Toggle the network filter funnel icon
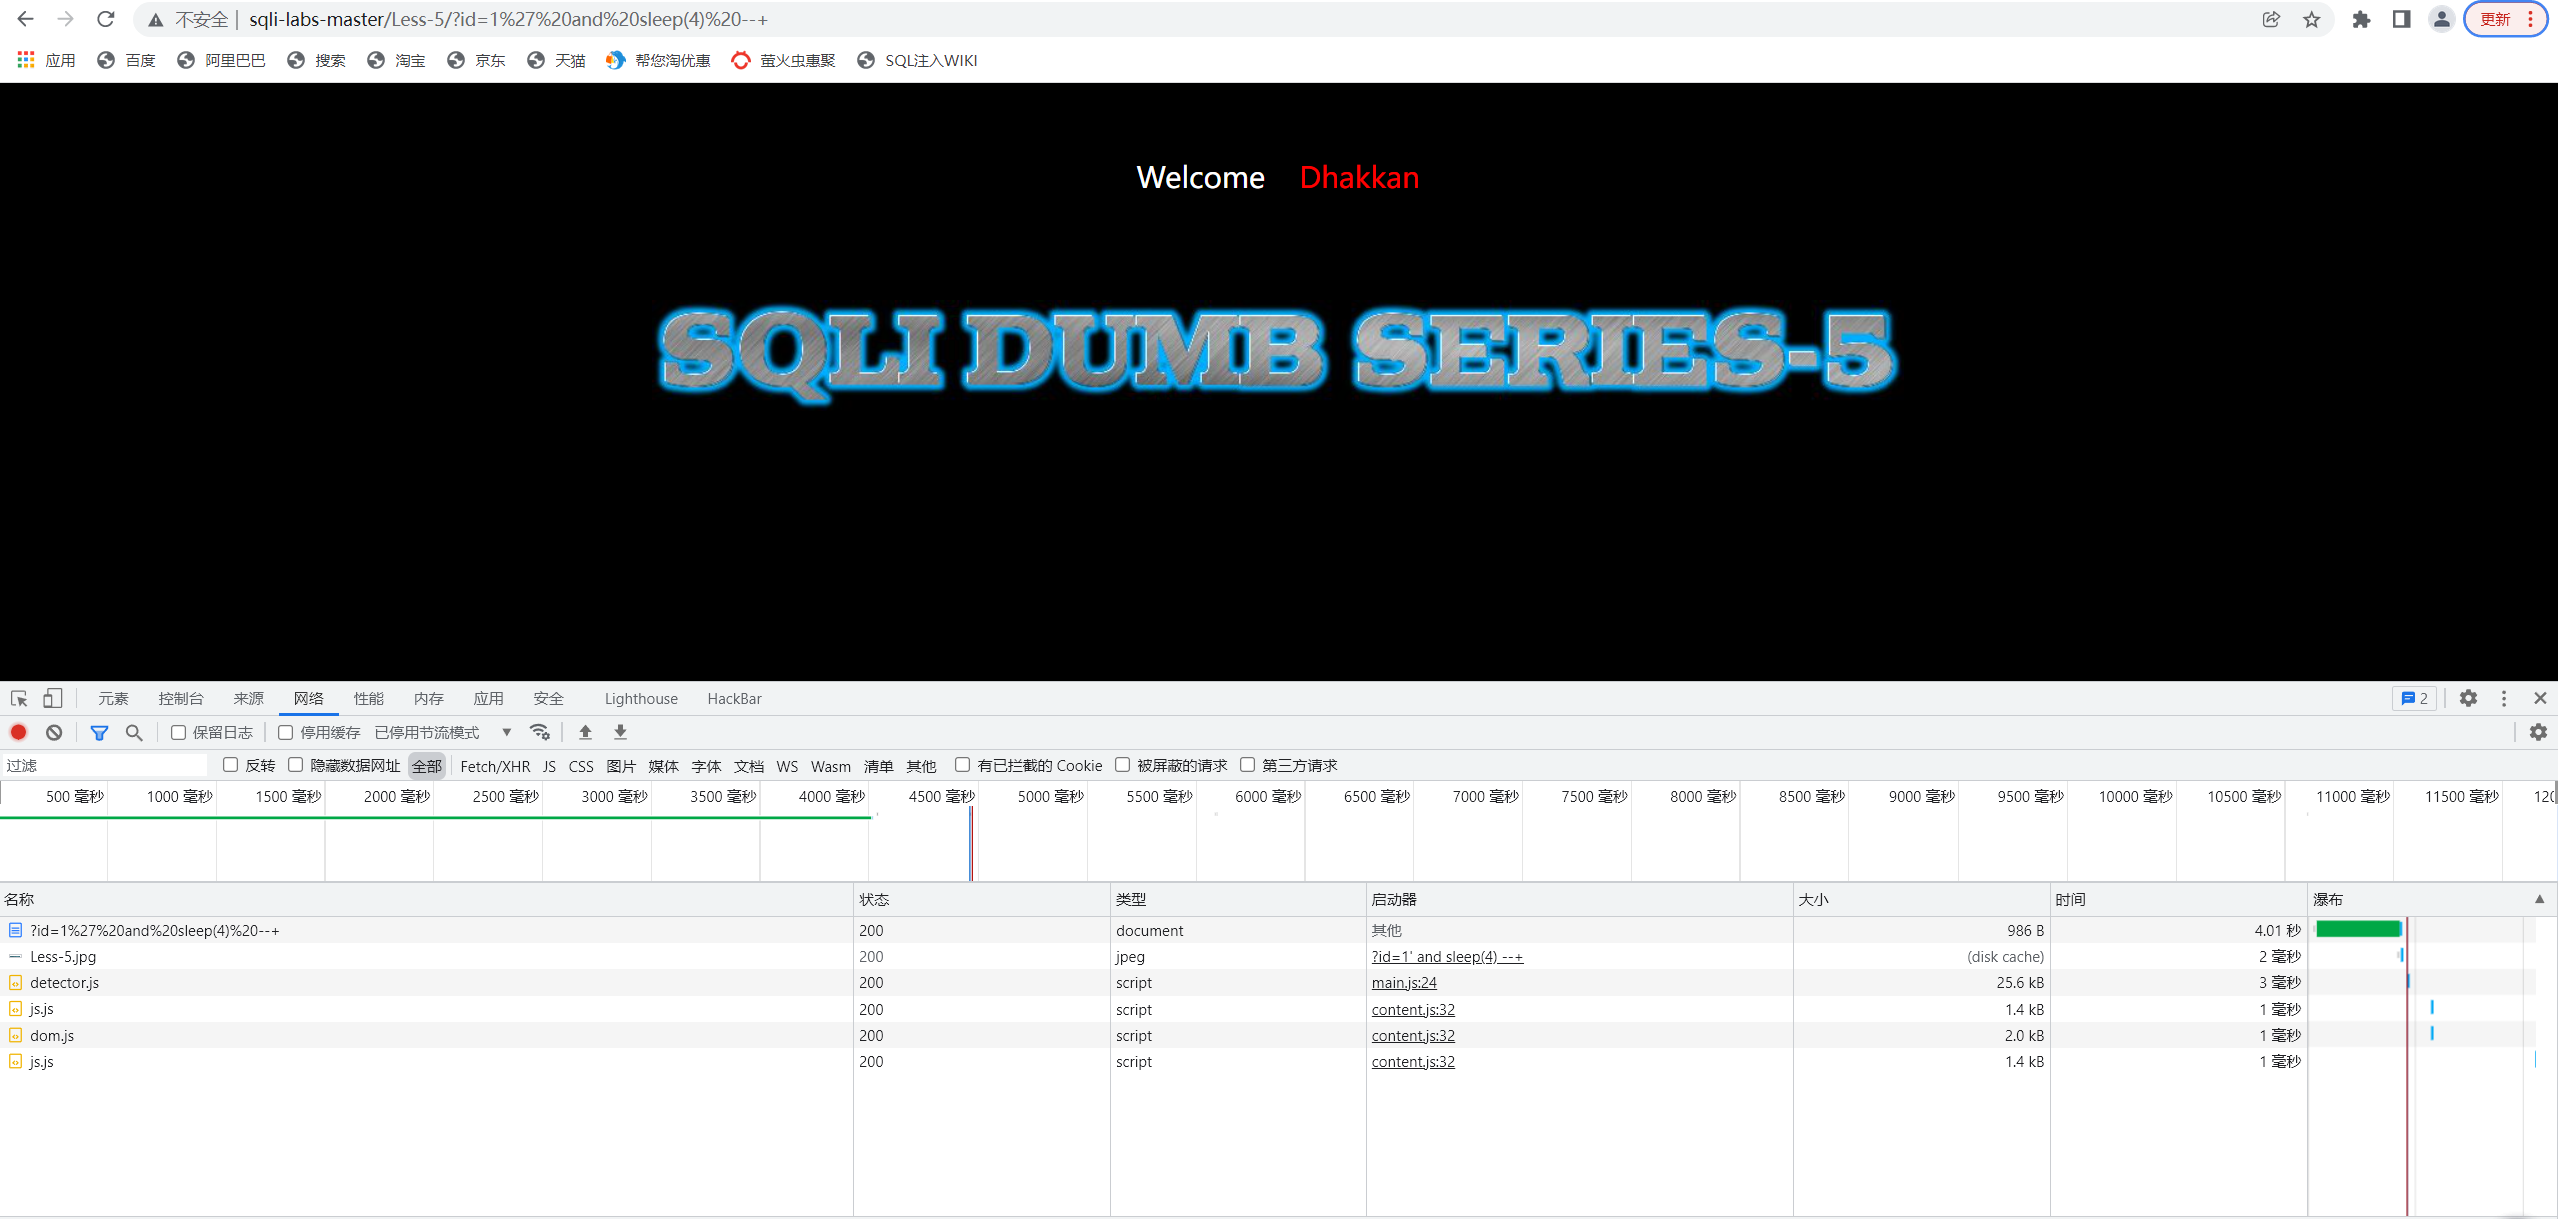The width and height of the screenshot is (2558, 1219). (x=99, y=732)
